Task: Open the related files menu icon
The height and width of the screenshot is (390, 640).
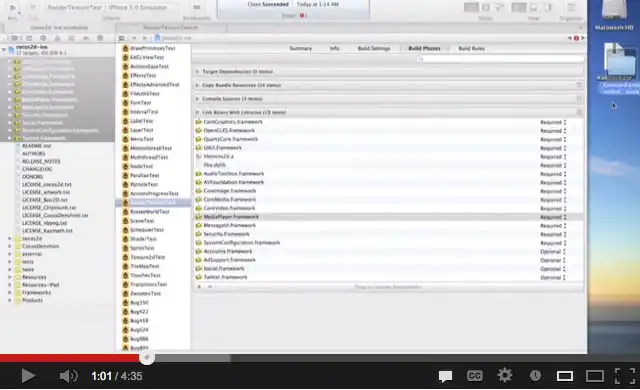Action: coord(121,38)
